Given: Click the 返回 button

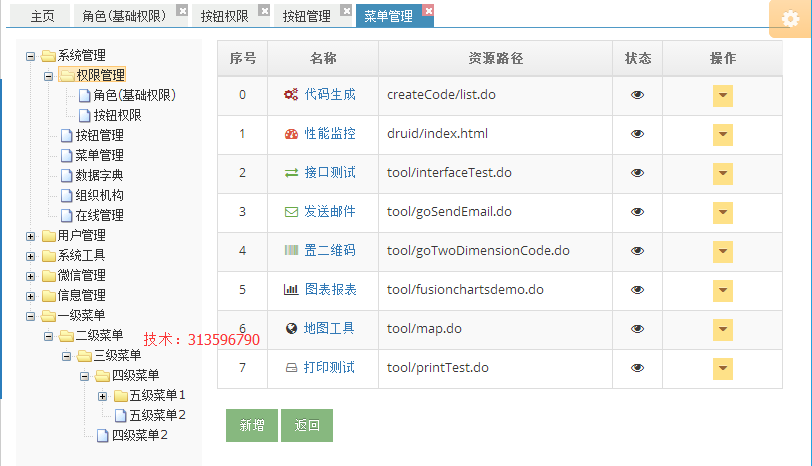Looking at the screenshot, I should pos(307,425).
